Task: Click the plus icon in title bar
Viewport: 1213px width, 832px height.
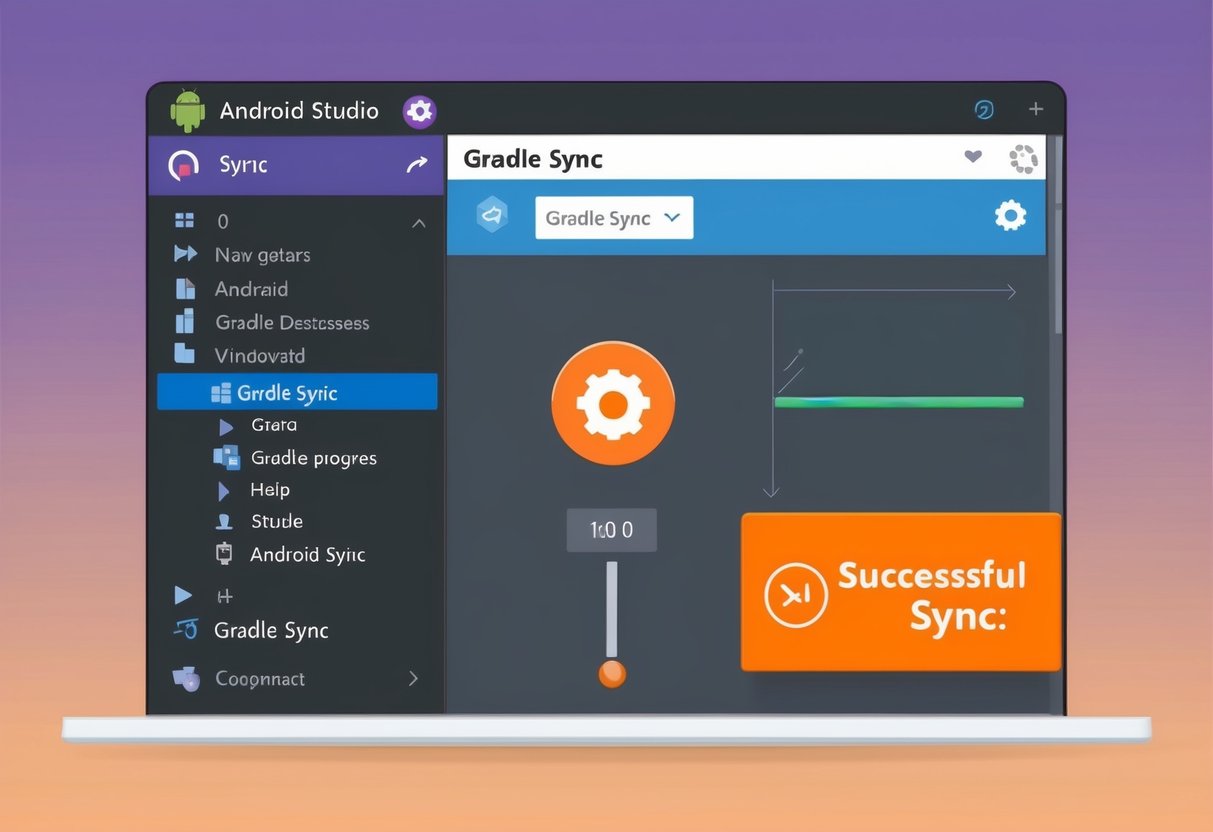Action: tap(1036, 109)
